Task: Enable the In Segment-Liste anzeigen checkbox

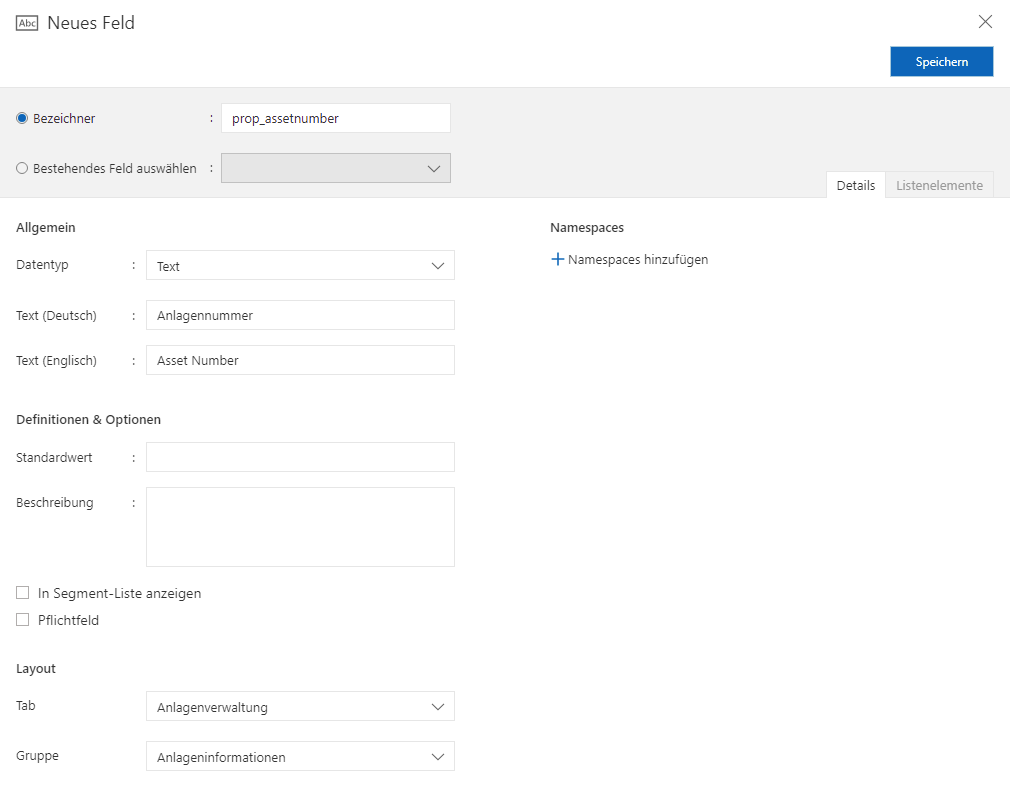Action: point(22,592)
